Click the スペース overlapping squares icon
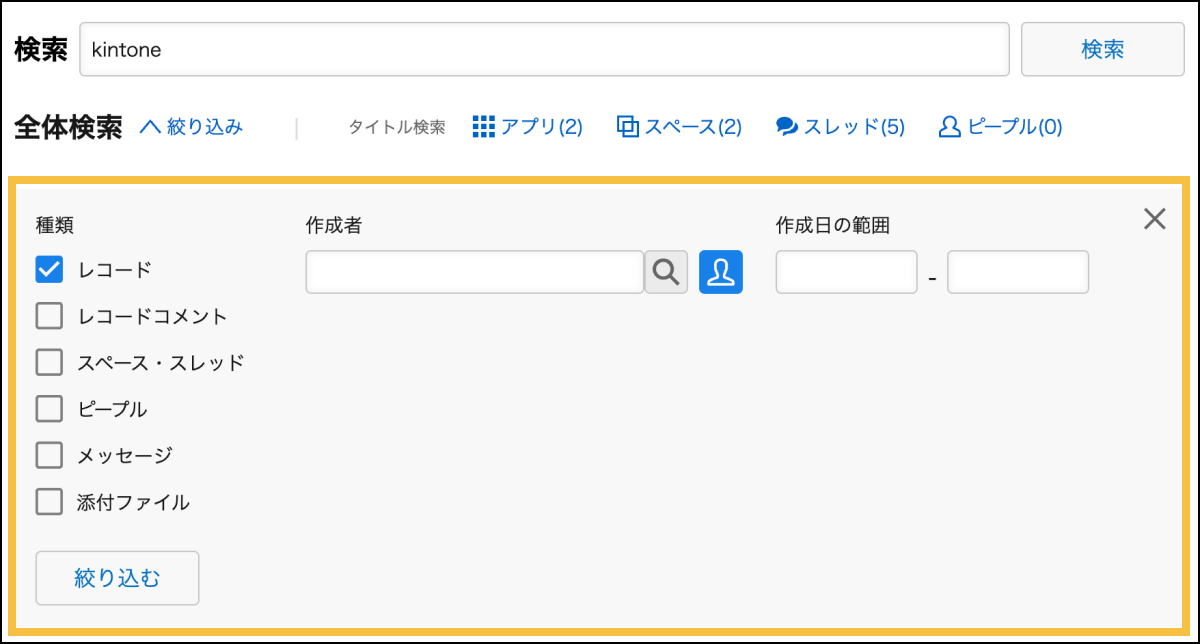The image size is (1200, 644). pos(628,127)
